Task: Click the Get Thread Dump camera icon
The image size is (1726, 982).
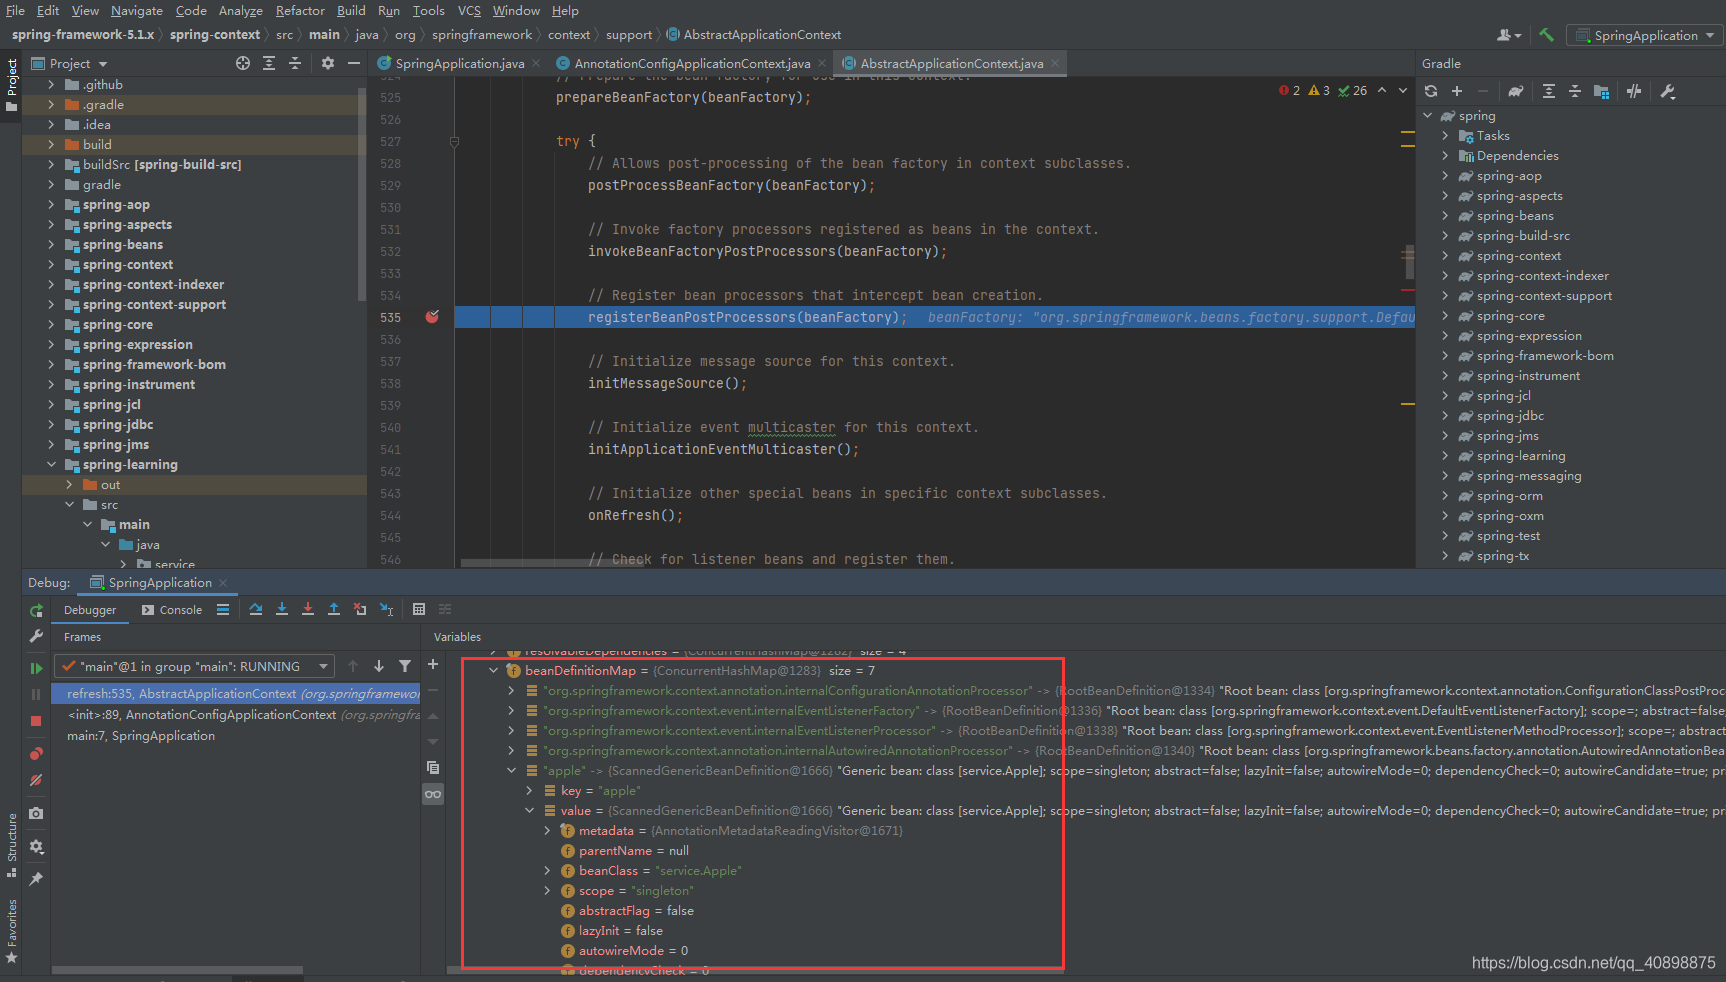Action: (36, 813)
